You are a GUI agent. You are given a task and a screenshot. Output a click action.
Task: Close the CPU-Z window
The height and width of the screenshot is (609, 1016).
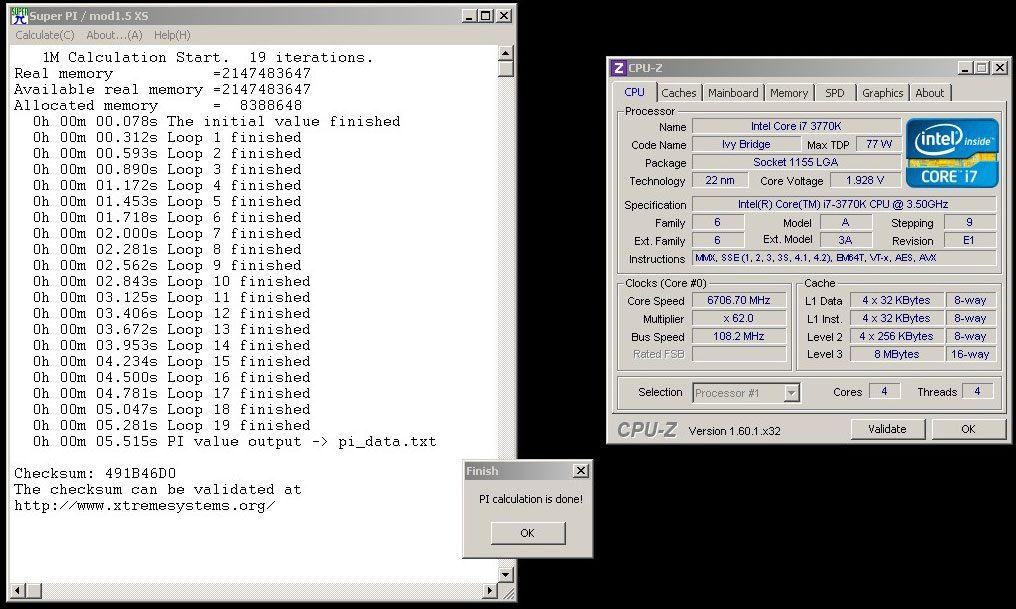(x=1000, y=67)
